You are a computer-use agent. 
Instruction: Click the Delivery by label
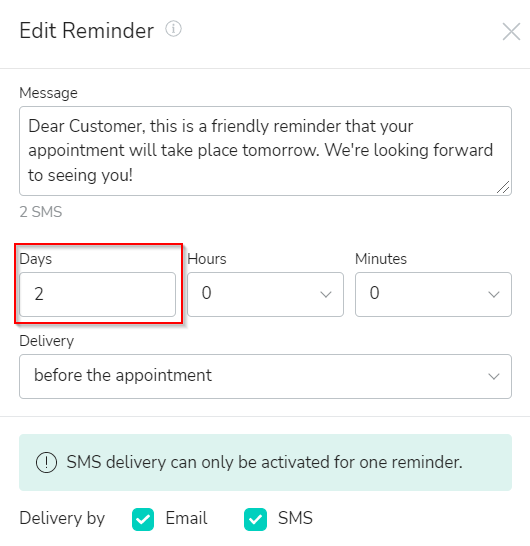(62, 518)
